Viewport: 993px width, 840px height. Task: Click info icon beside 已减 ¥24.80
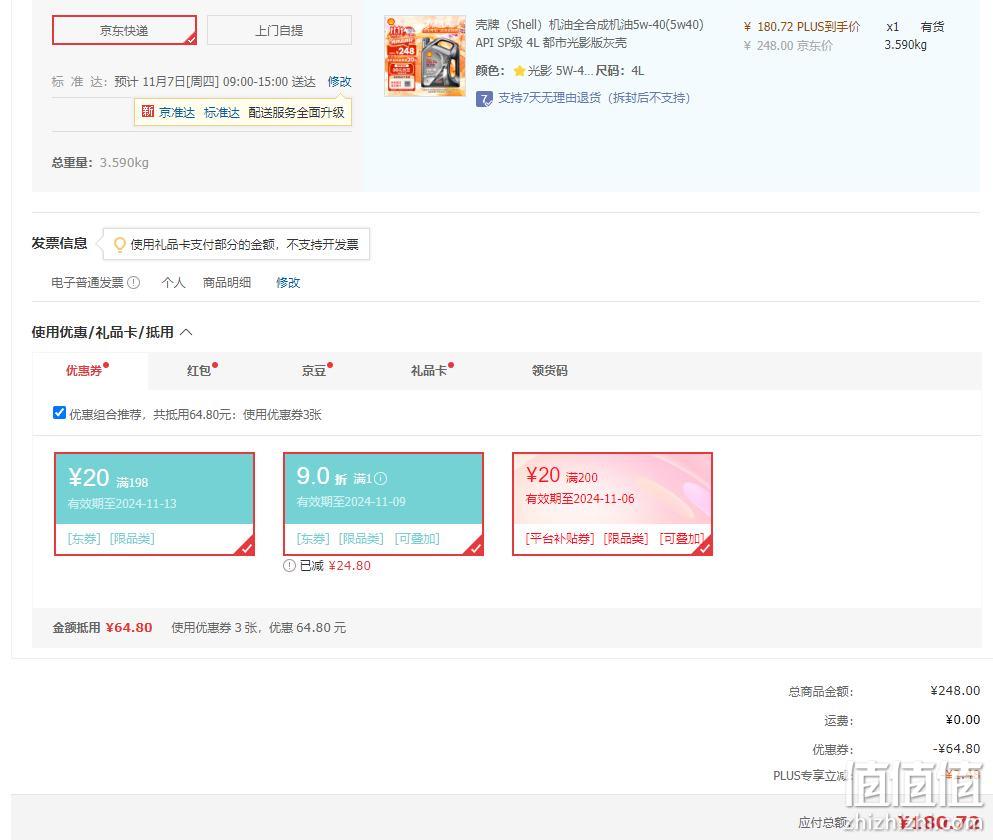point(289,566)
